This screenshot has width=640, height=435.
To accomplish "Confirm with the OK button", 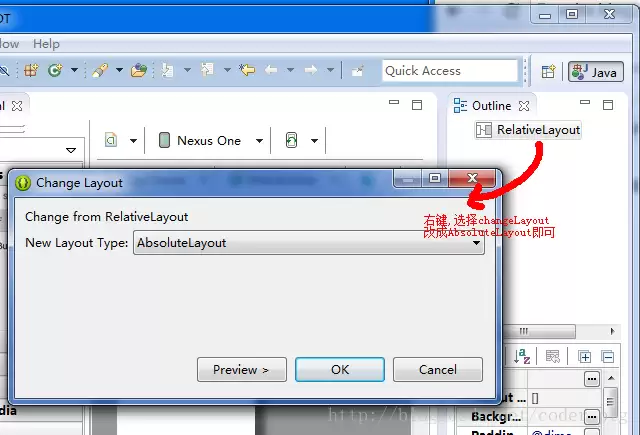I will point(340,370).
